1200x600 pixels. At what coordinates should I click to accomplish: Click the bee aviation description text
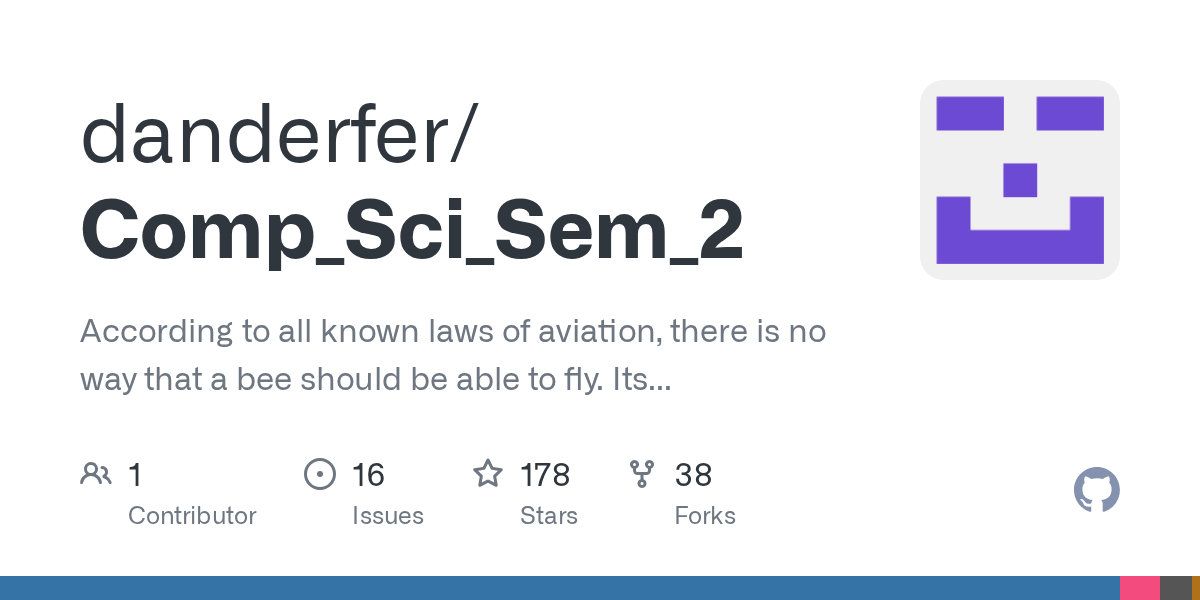(x=452, y=355)
